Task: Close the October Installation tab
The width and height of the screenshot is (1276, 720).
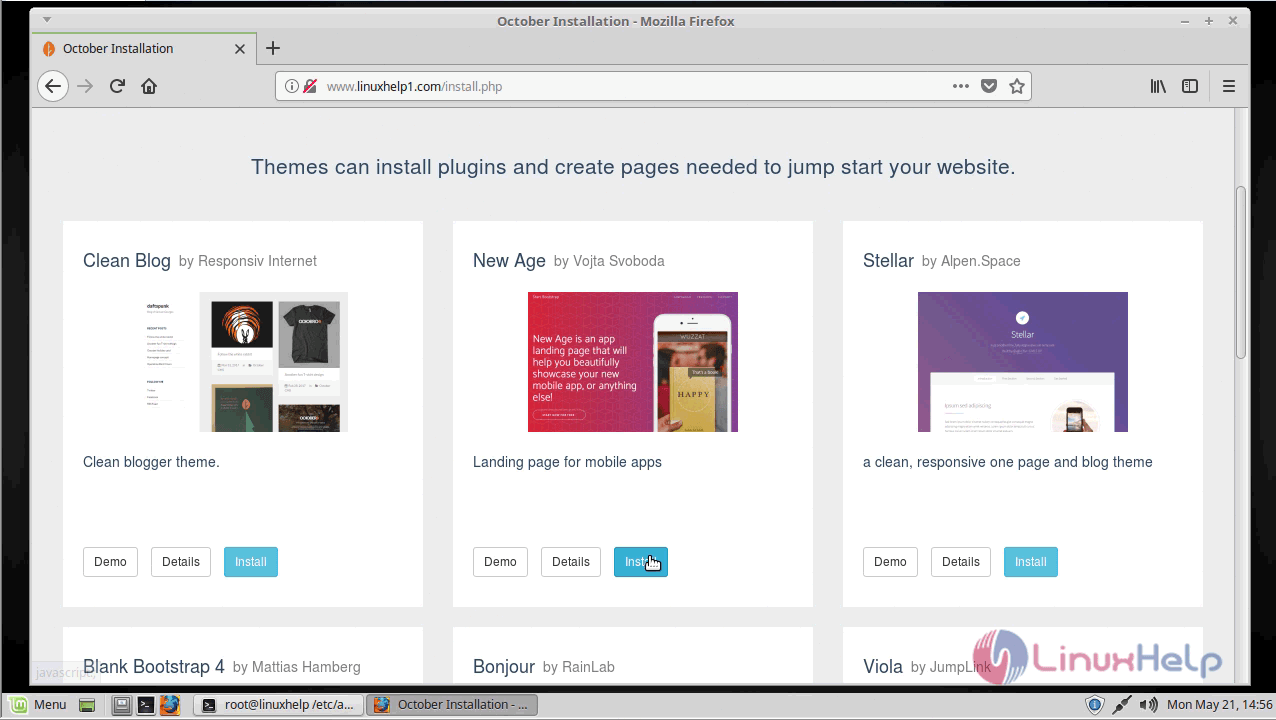Action: tap(240, 48)
